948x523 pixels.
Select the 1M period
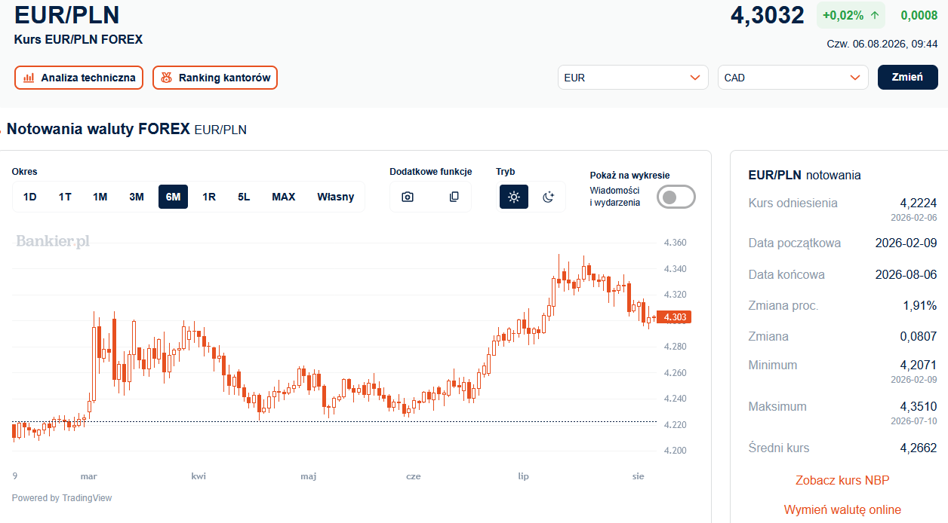point(100,197)
